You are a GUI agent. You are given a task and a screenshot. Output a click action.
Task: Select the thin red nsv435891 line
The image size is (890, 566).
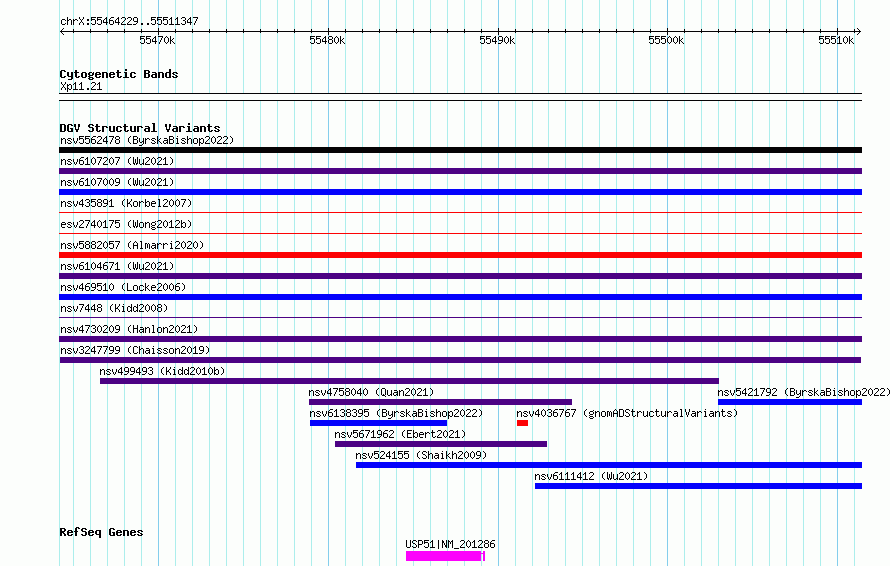coord(460,212)
